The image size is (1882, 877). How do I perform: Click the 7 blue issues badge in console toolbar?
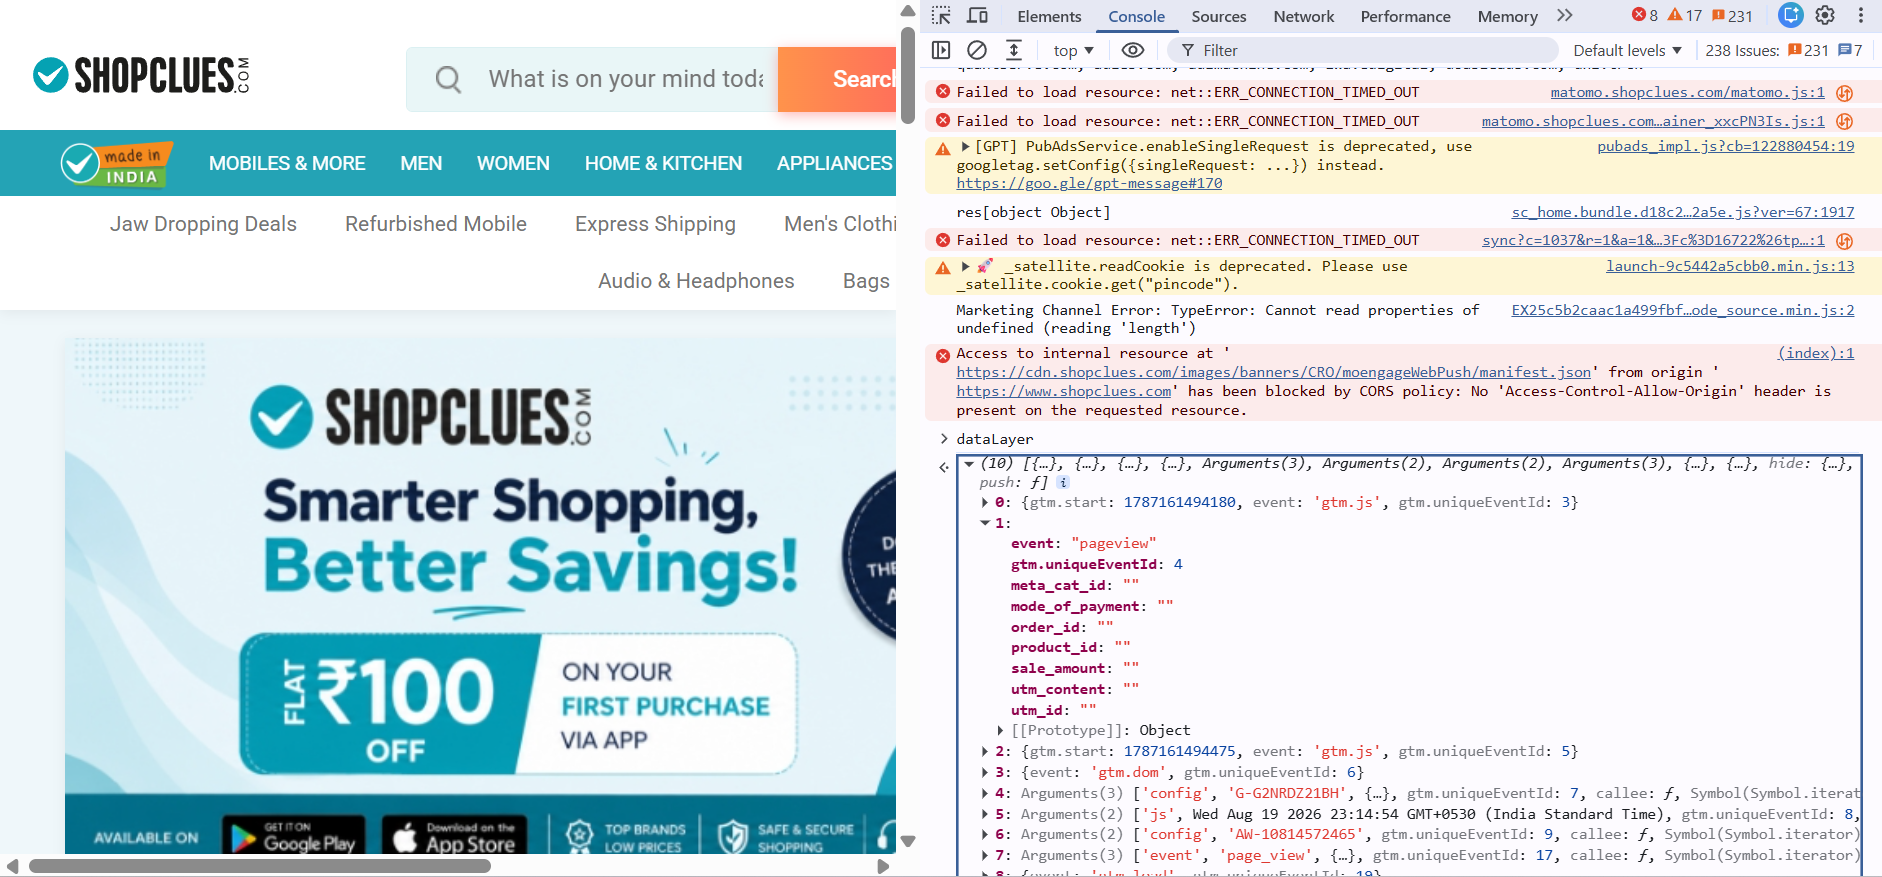(1850, 50)
